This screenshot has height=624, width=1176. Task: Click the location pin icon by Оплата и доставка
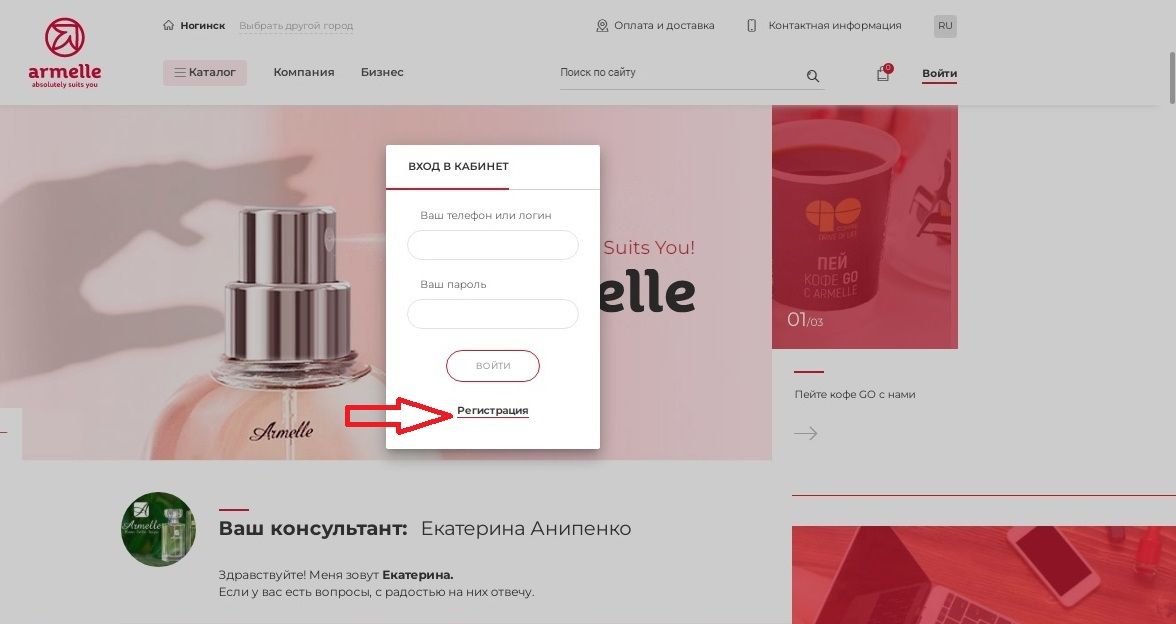tap(602, 26)
